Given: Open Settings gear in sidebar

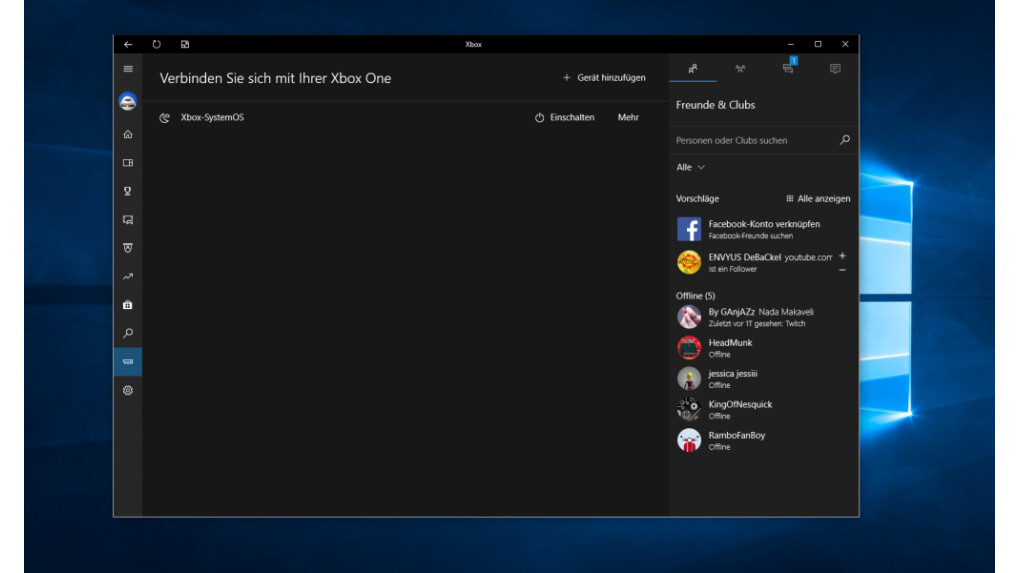Looking at the screenshot, I should tap(128, 391).
